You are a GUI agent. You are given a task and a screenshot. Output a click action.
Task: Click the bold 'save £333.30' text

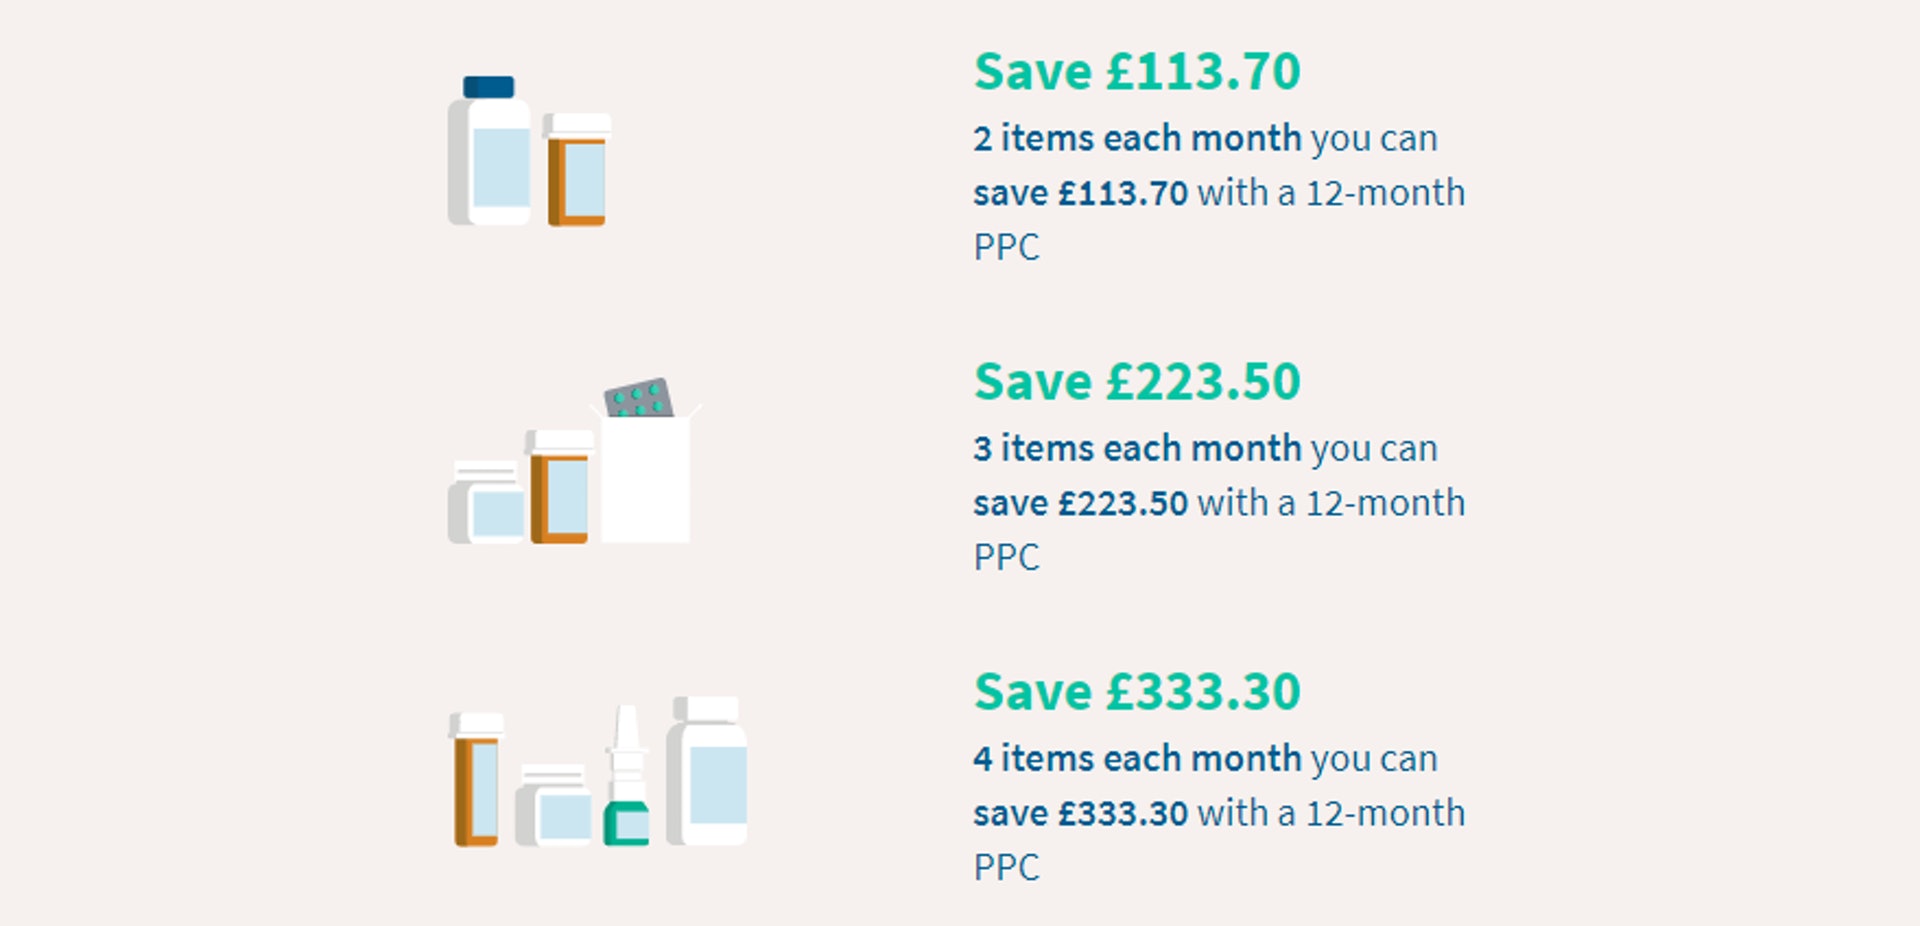1081,813
